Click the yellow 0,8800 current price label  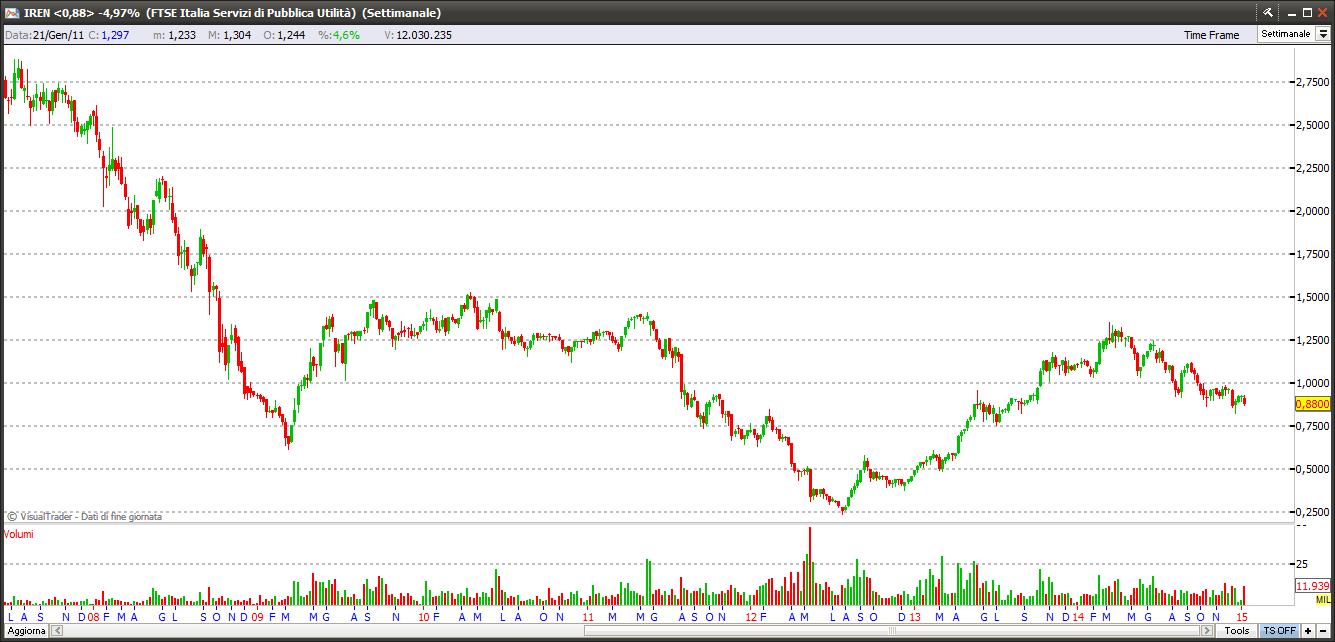[1312, 404]
